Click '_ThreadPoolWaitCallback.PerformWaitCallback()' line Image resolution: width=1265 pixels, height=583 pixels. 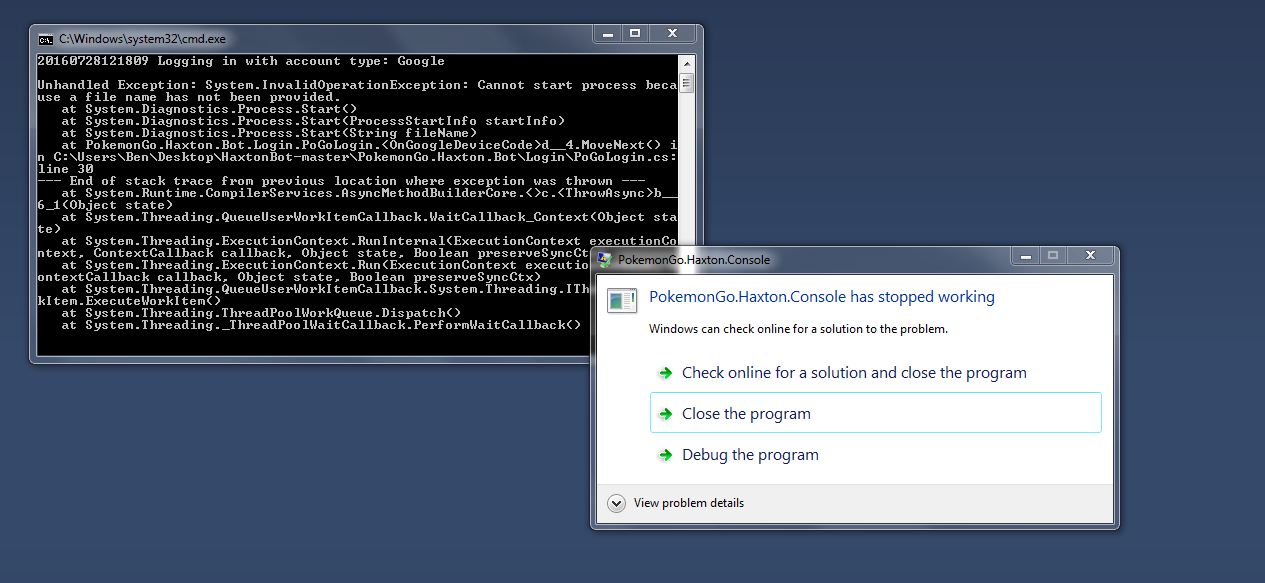[321, 325]
